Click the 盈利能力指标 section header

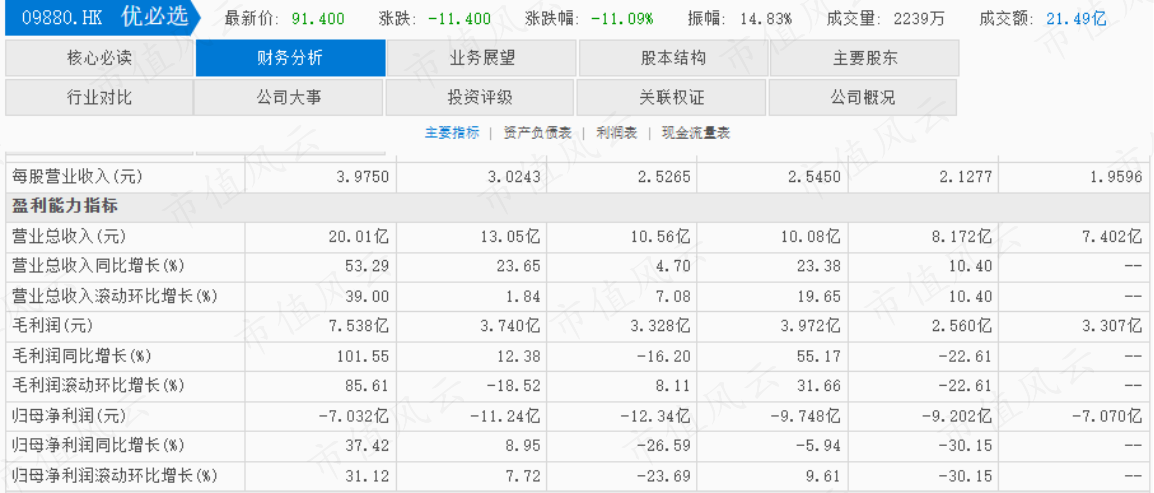[66, 207]
